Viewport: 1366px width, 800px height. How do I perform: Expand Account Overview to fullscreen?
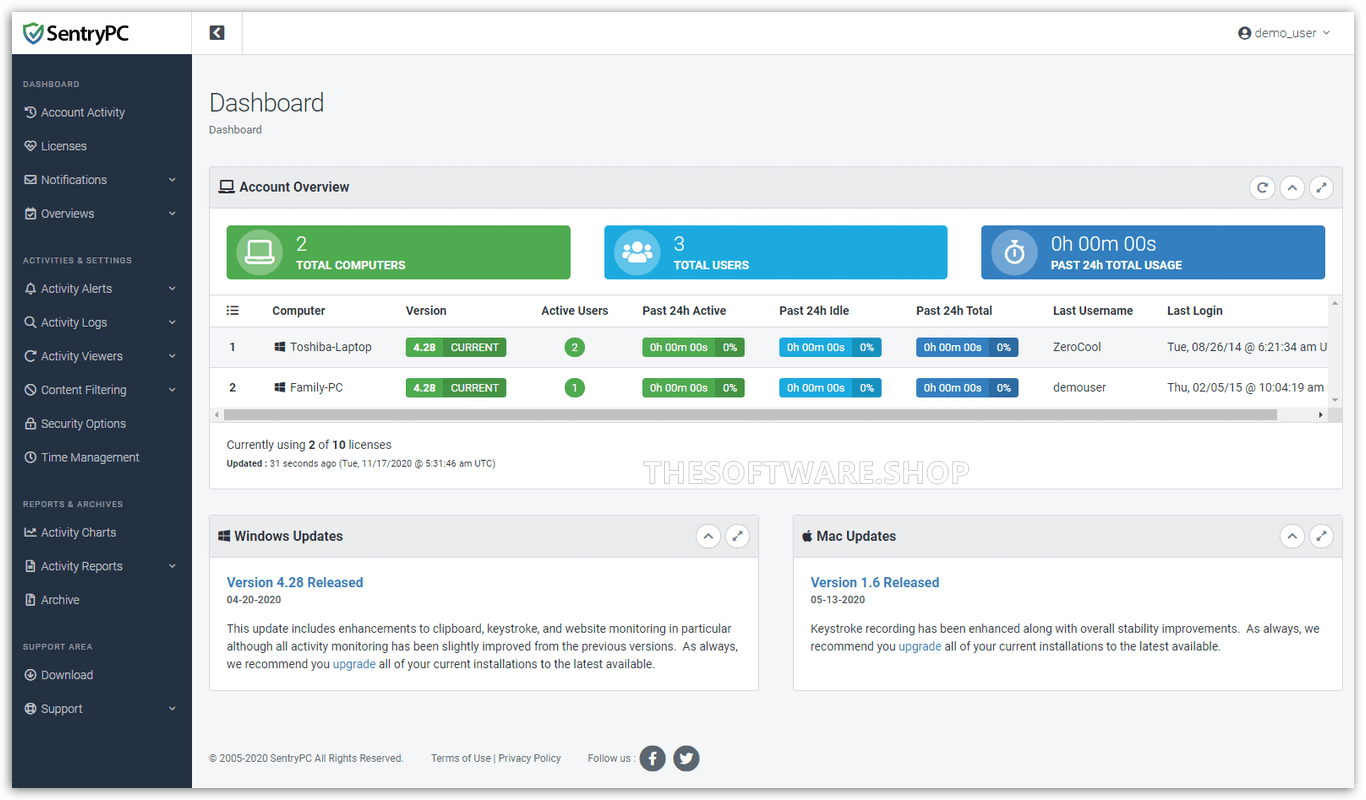(1321, 187)
